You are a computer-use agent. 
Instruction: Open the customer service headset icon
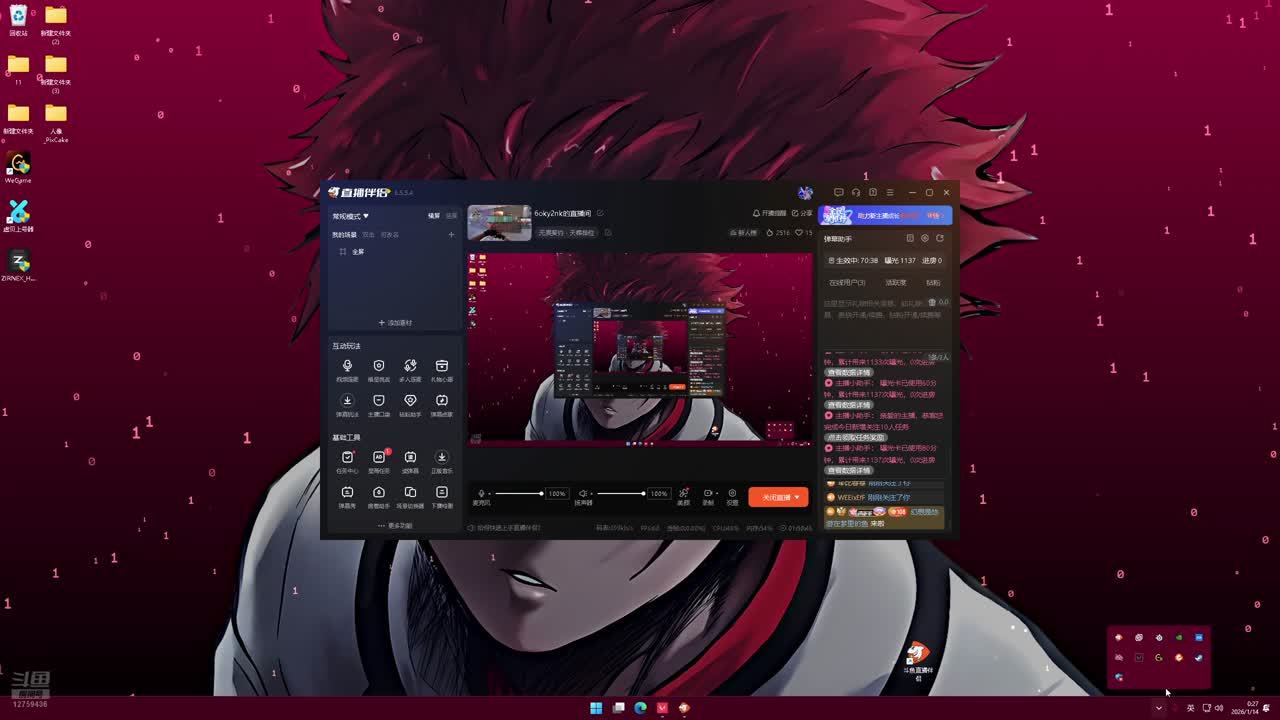tap(856, 192)
